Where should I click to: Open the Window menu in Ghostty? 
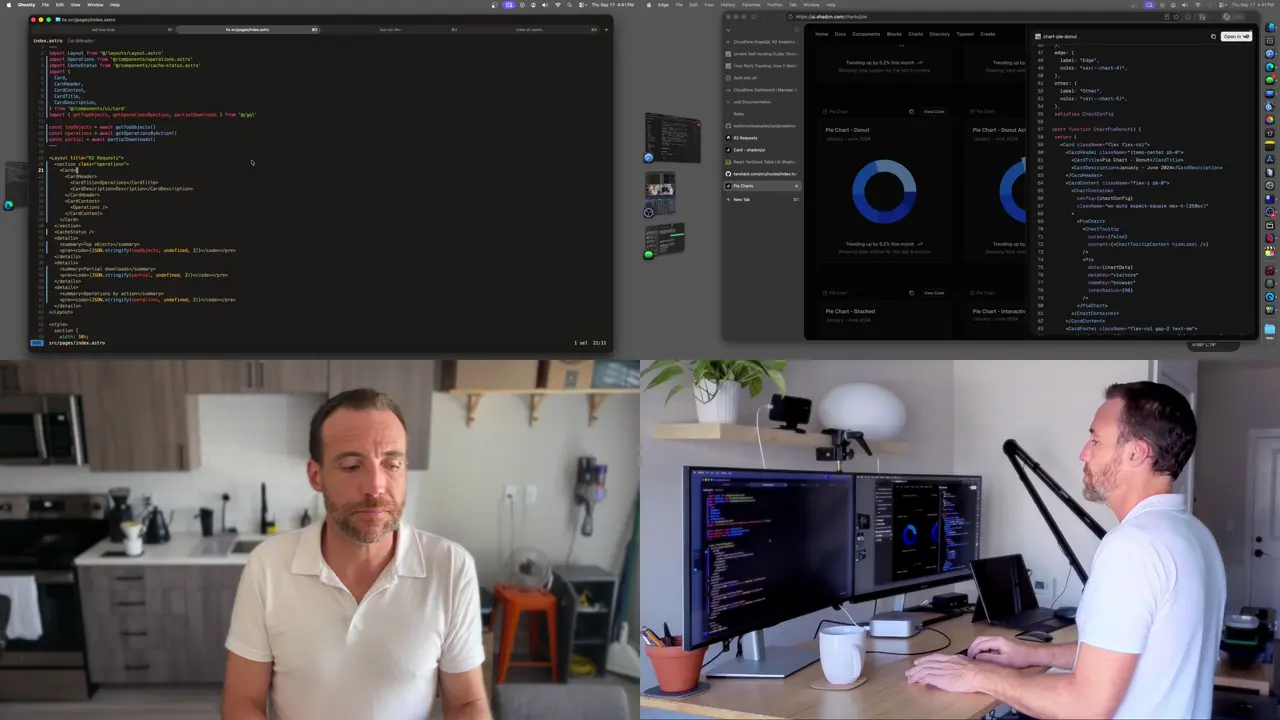pyautogui.click(x=95, y=4)
